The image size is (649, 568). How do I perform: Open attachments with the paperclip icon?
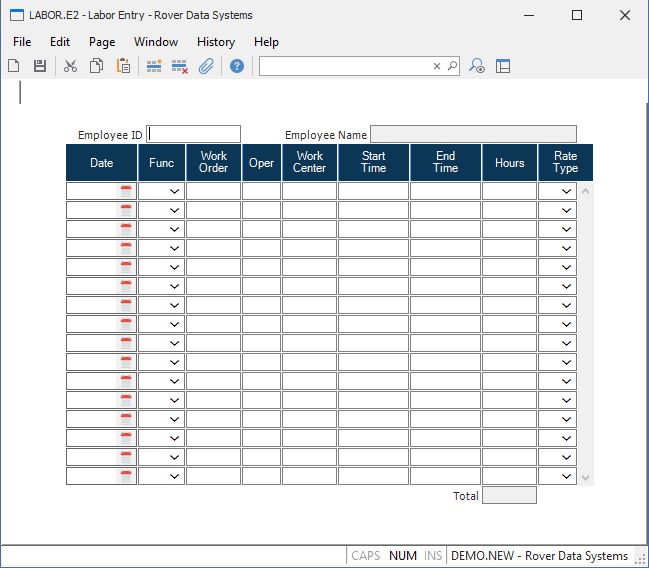(206, 66)
